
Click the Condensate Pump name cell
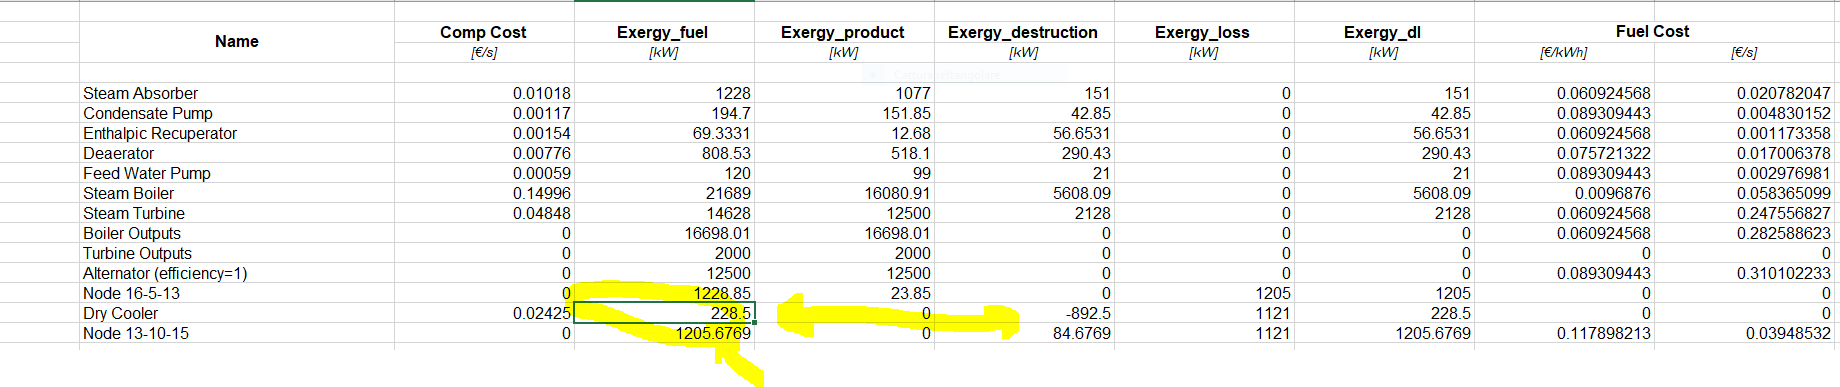237,113
